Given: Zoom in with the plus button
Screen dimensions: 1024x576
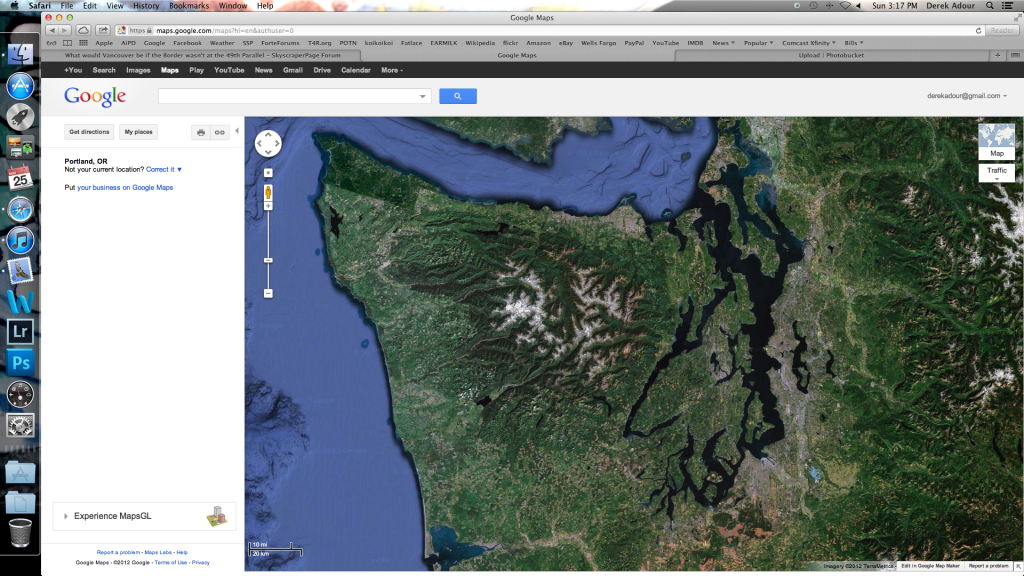Looking at the screenshot, I should tap(268, 206).
